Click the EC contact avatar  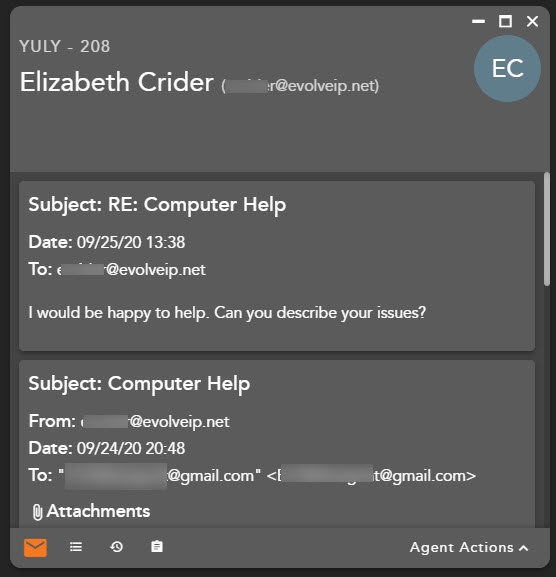click(x=507, y=68)
